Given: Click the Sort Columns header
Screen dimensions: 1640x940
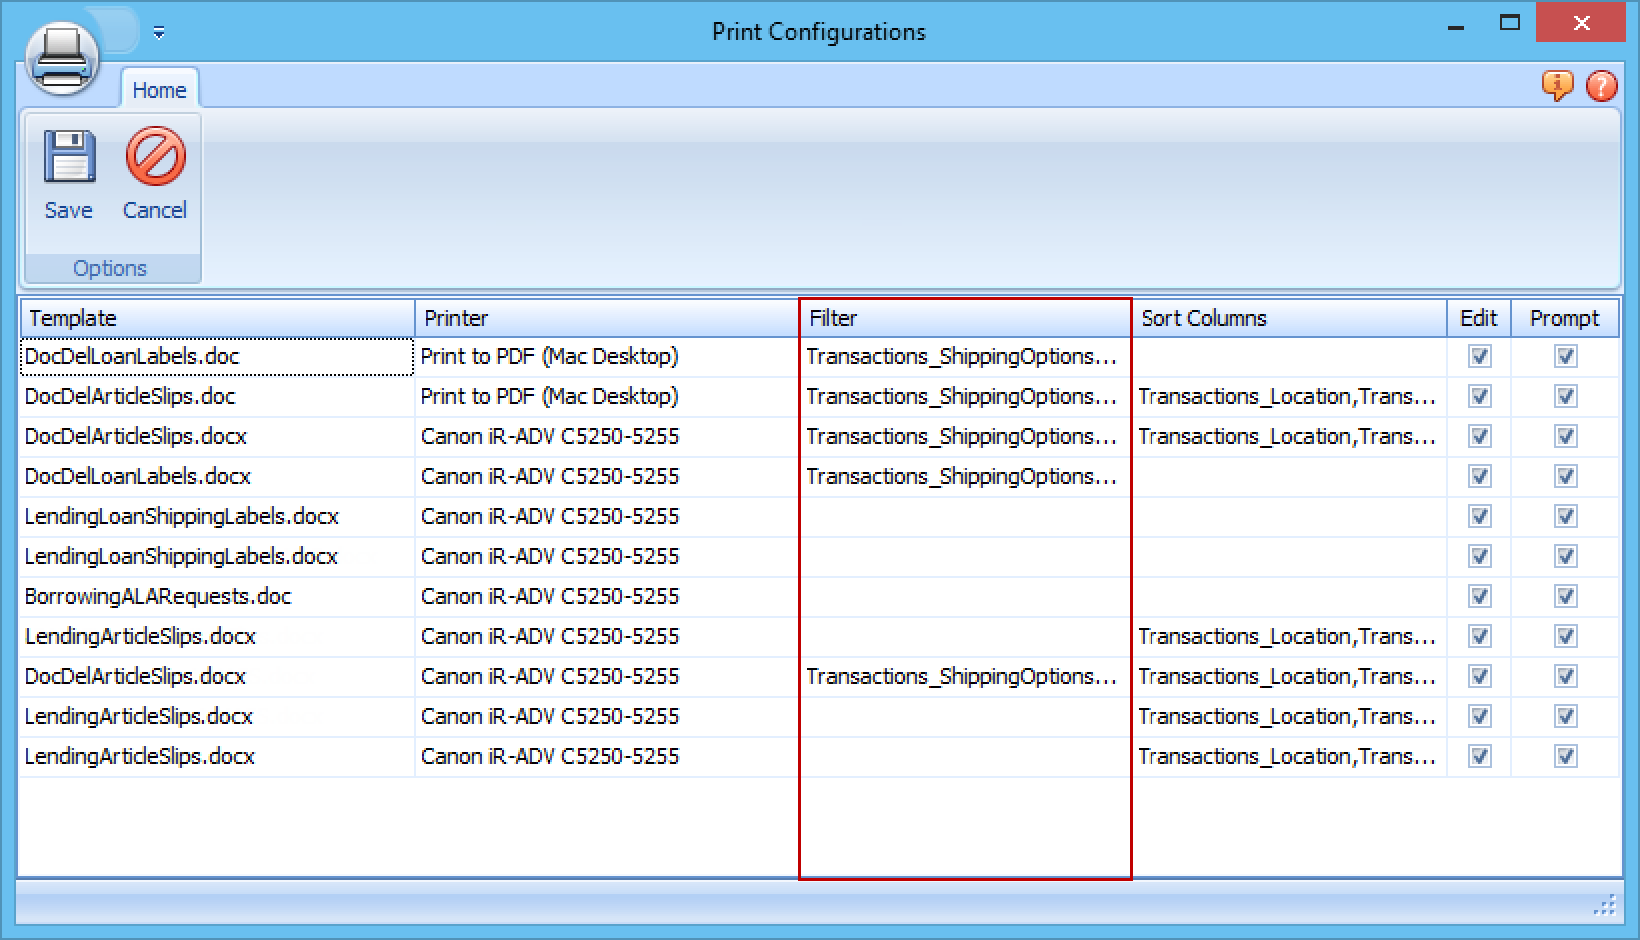Looking at the screenshot, I should (1288, 318).
